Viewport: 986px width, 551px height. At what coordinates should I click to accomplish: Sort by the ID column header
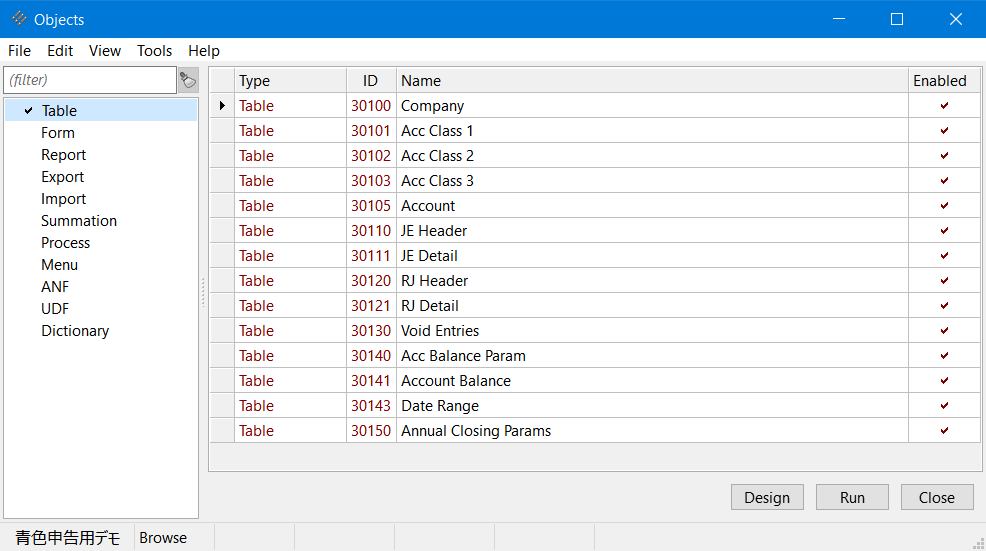click(371, 81)
